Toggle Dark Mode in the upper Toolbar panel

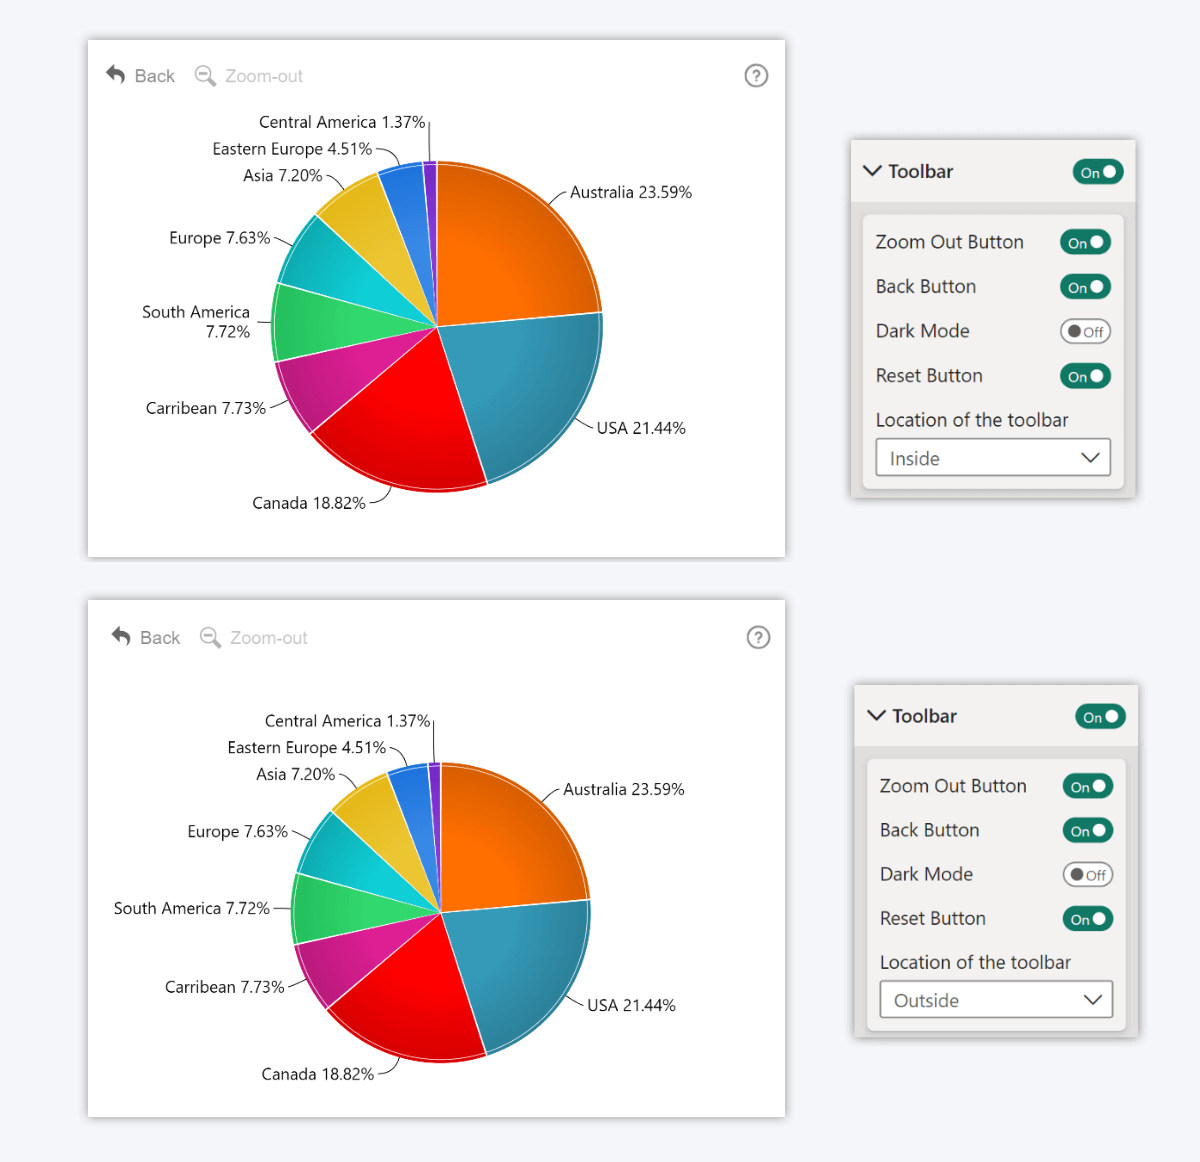pyautogui.click(x=1085, y=331)
